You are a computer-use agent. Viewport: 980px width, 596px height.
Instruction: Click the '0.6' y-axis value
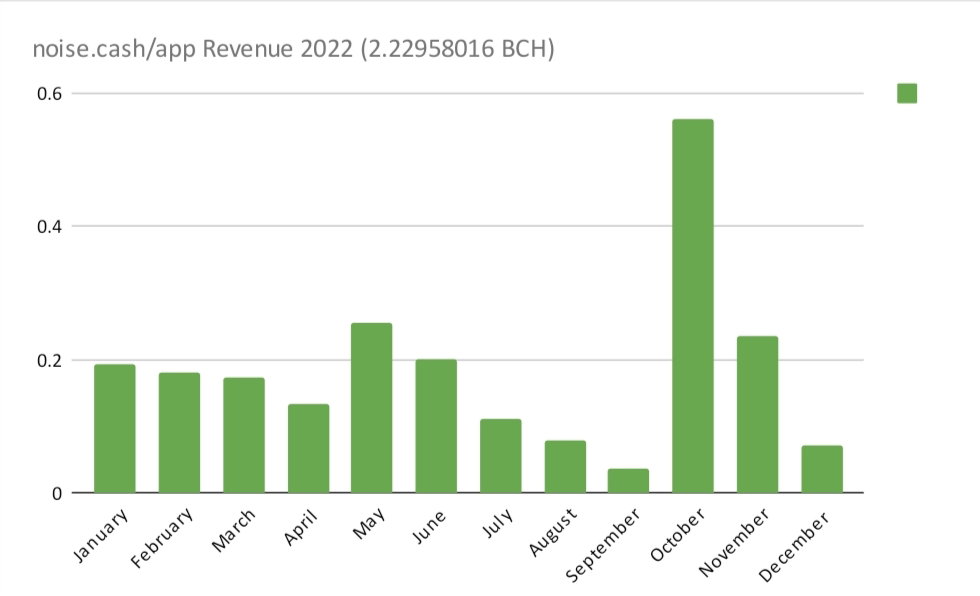49,94
